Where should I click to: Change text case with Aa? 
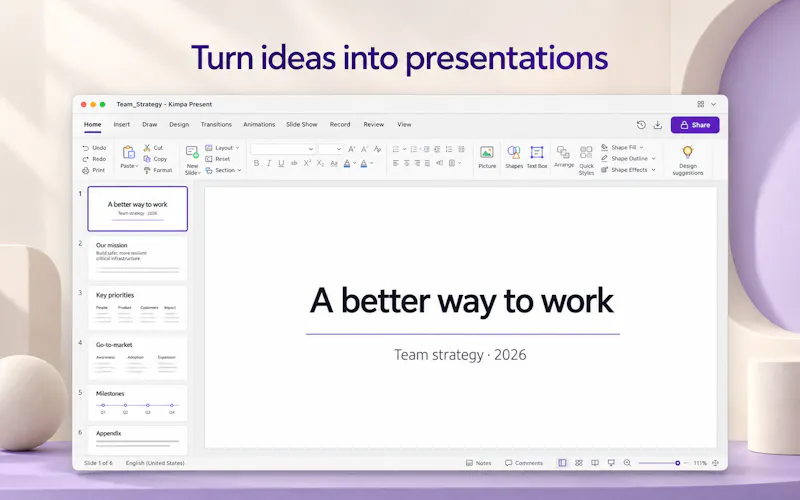(334, 163)
